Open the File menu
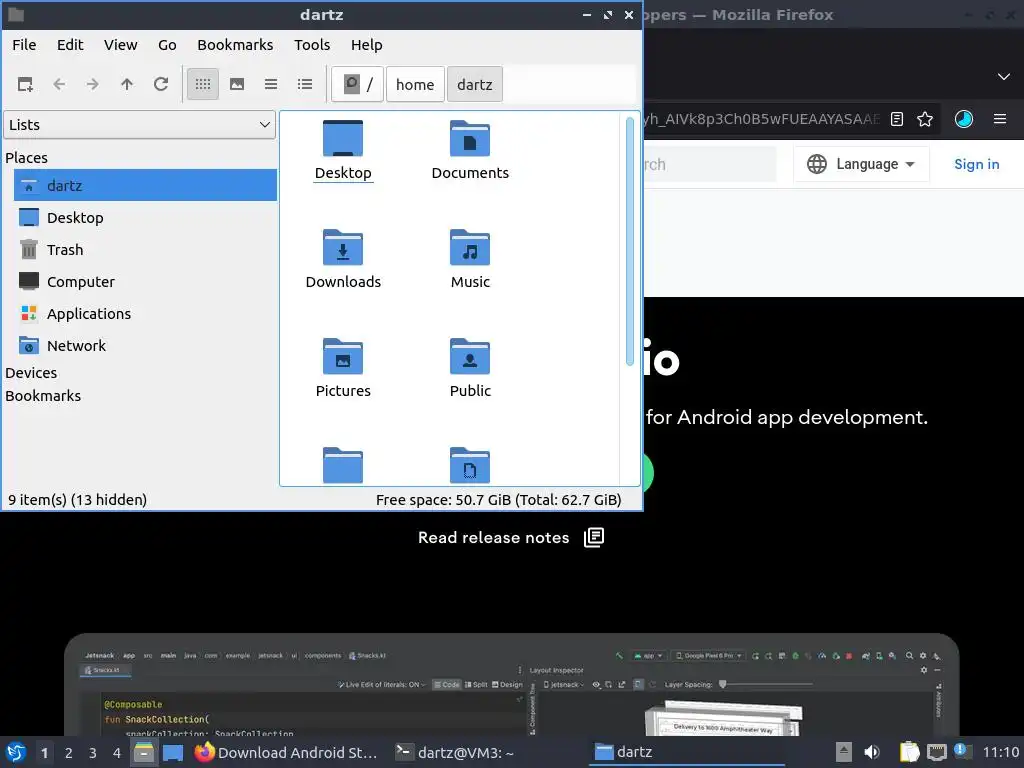This screenshot has height=768, width=1024. pos(24,45)
